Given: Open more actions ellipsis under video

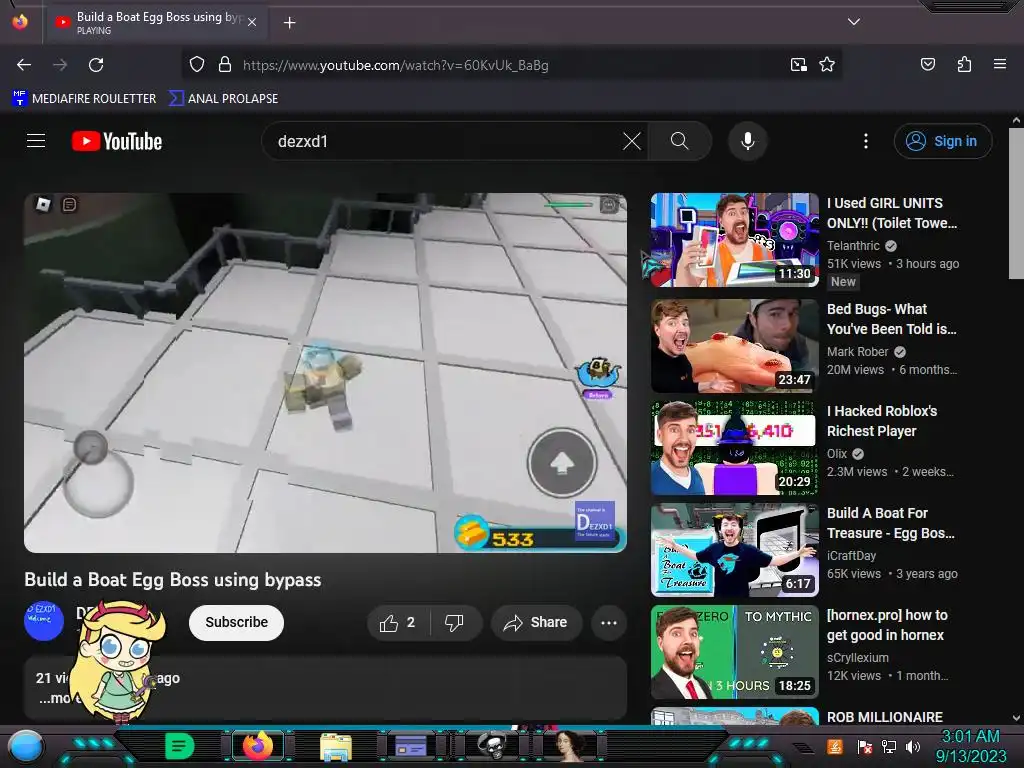Looking at the screenshot, I should (609, 623).
